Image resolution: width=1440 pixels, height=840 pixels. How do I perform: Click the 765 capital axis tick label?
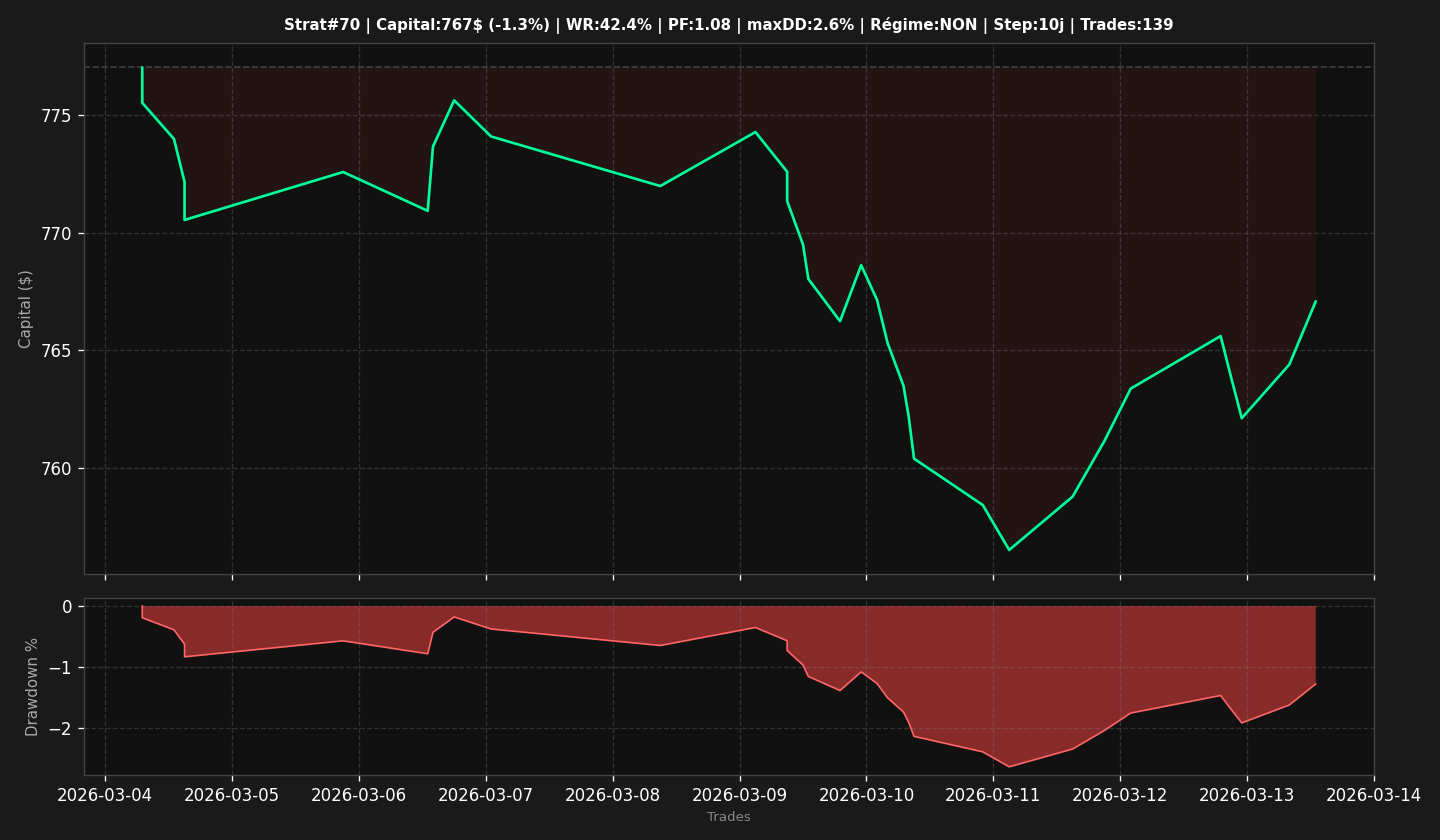point(56,351)
